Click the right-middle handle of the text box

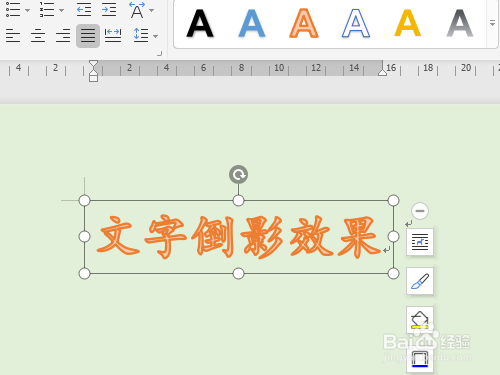(x=394, y=237)
